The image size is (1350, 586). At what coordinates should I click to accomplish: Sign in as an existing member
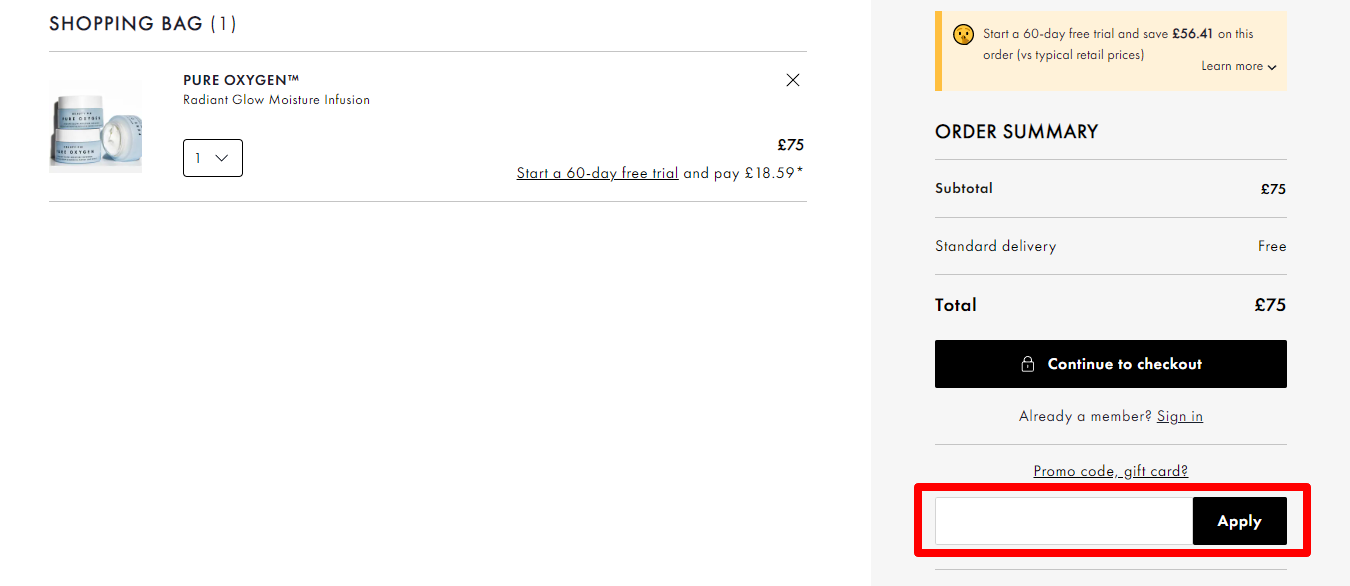pyautogui.click(x=1179, y=416)
